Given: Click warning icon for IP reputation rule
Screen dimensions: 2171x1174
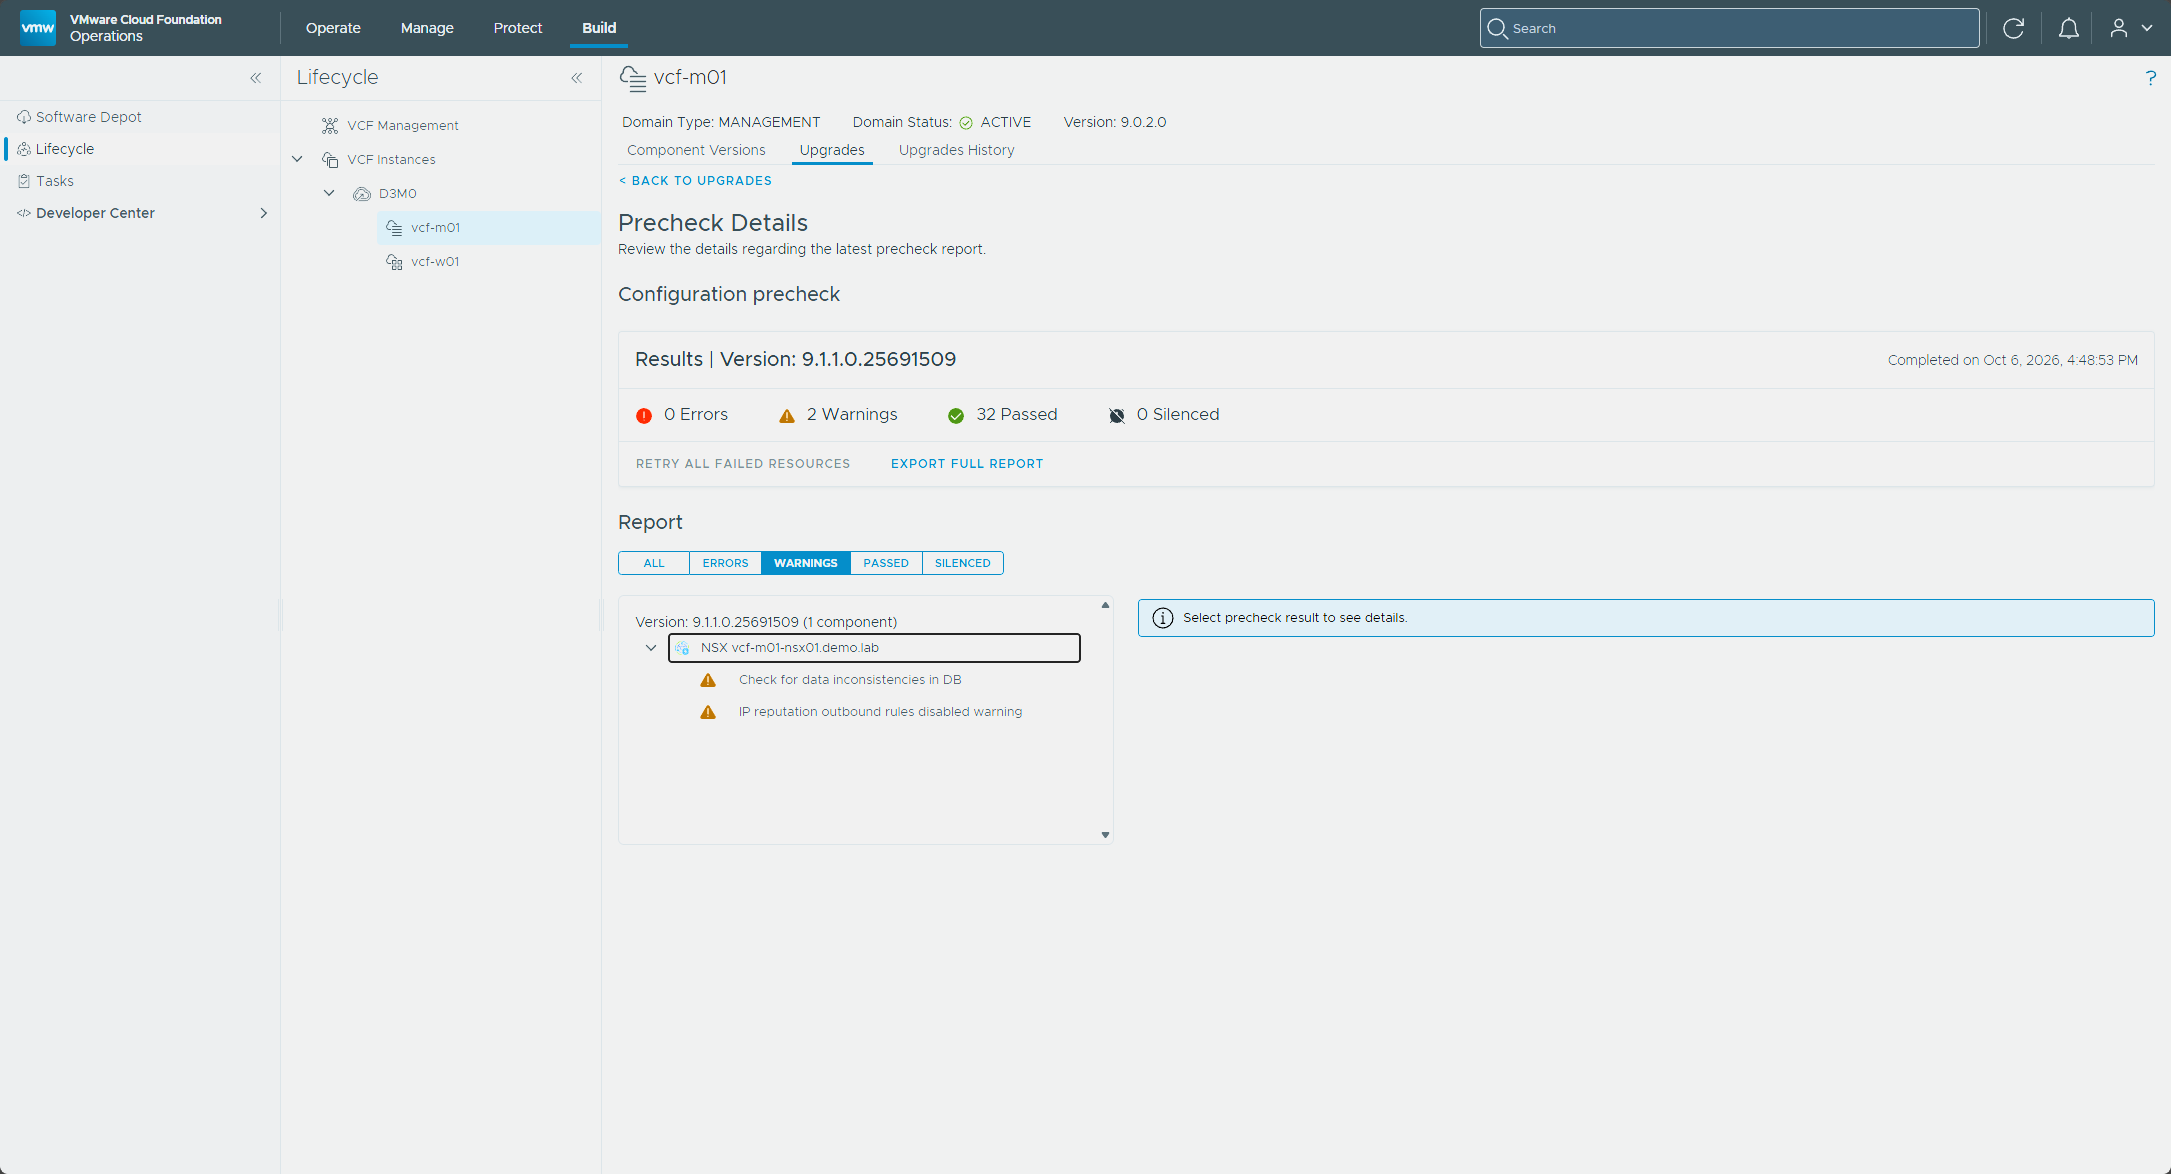Looking at the screenshot, I should tap(708, 712).
